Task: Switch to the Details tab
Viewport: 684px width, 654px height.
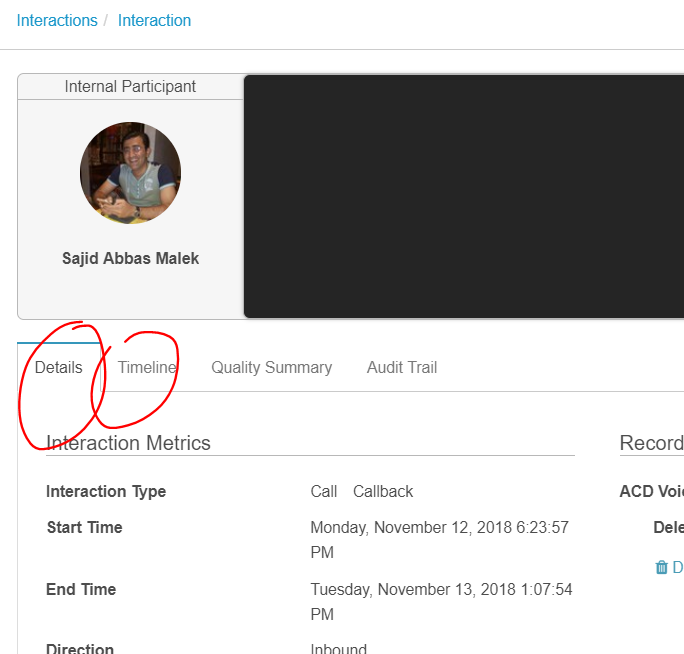Action: (x=59, y=367)
